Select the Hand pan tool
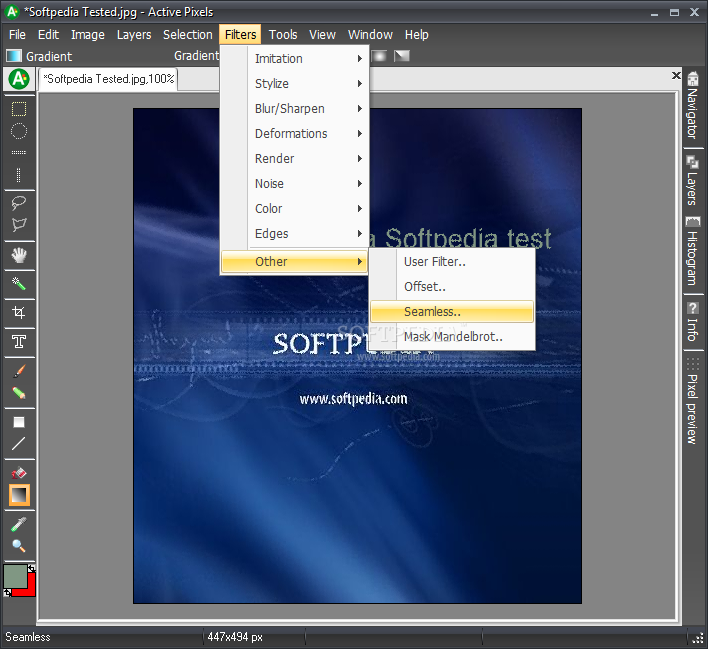The height and width of the screenshot is (649, 708). pyautogui.click(x=19, y=255)
